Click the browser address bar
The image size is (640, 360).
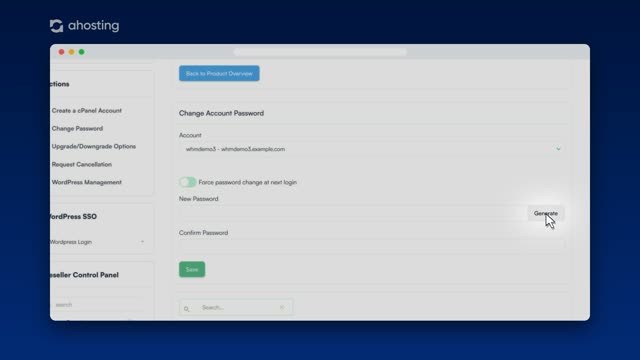point(320,52)
